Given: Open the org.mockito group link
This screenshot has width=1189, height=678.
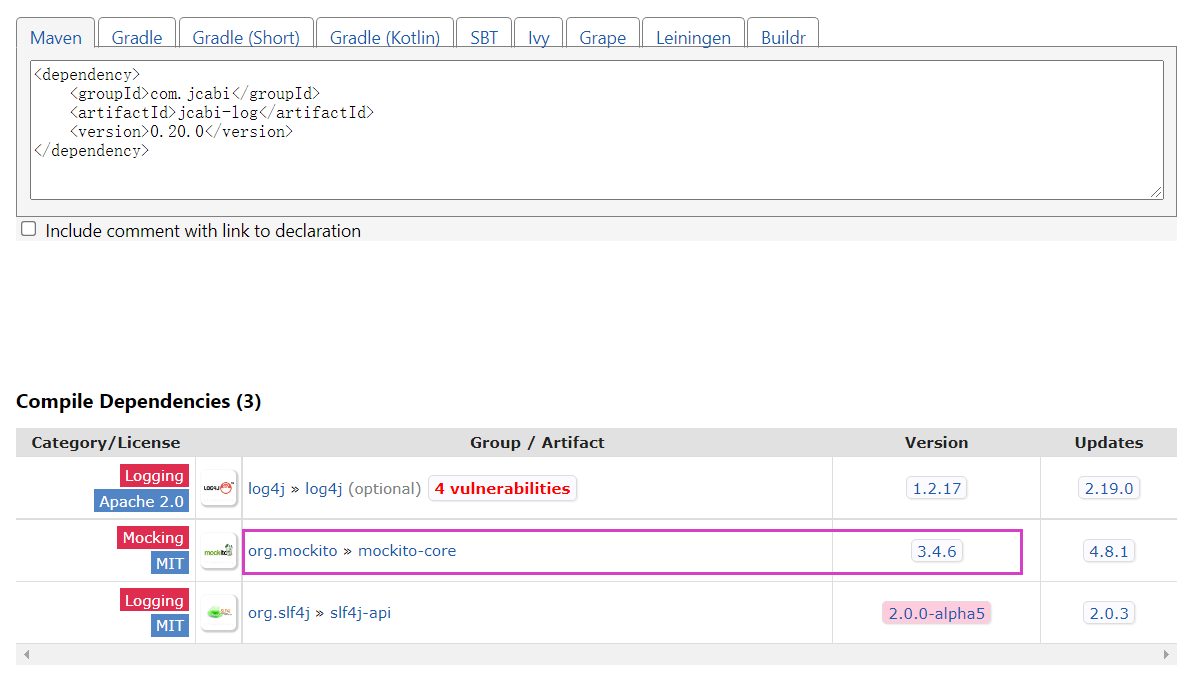Looking at the screenshot, I should (x=293, y=551).
